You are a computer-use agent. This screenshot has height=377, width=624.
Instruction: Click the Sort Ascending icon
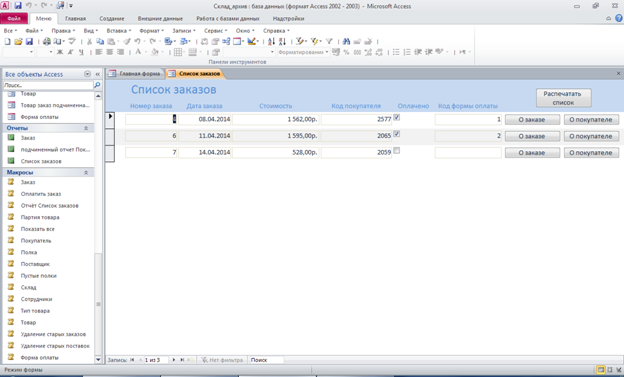pyautogui.click(x=271, y=41)
